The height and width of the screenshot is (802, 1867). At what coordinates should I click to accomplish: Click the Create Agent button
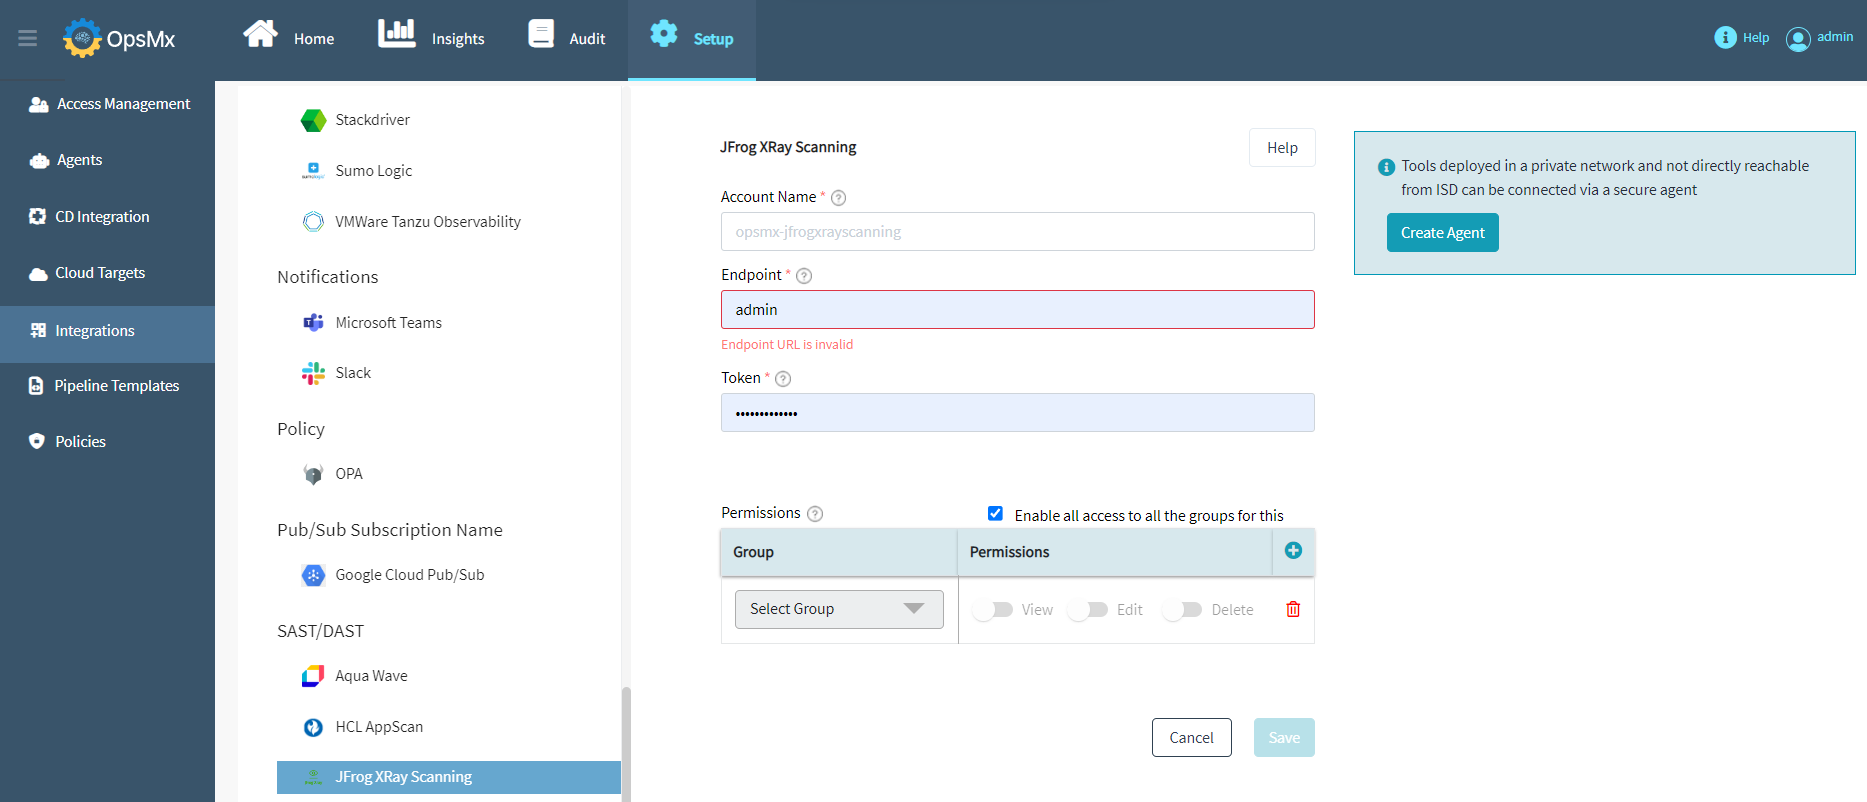click(x=1442, y=233)
